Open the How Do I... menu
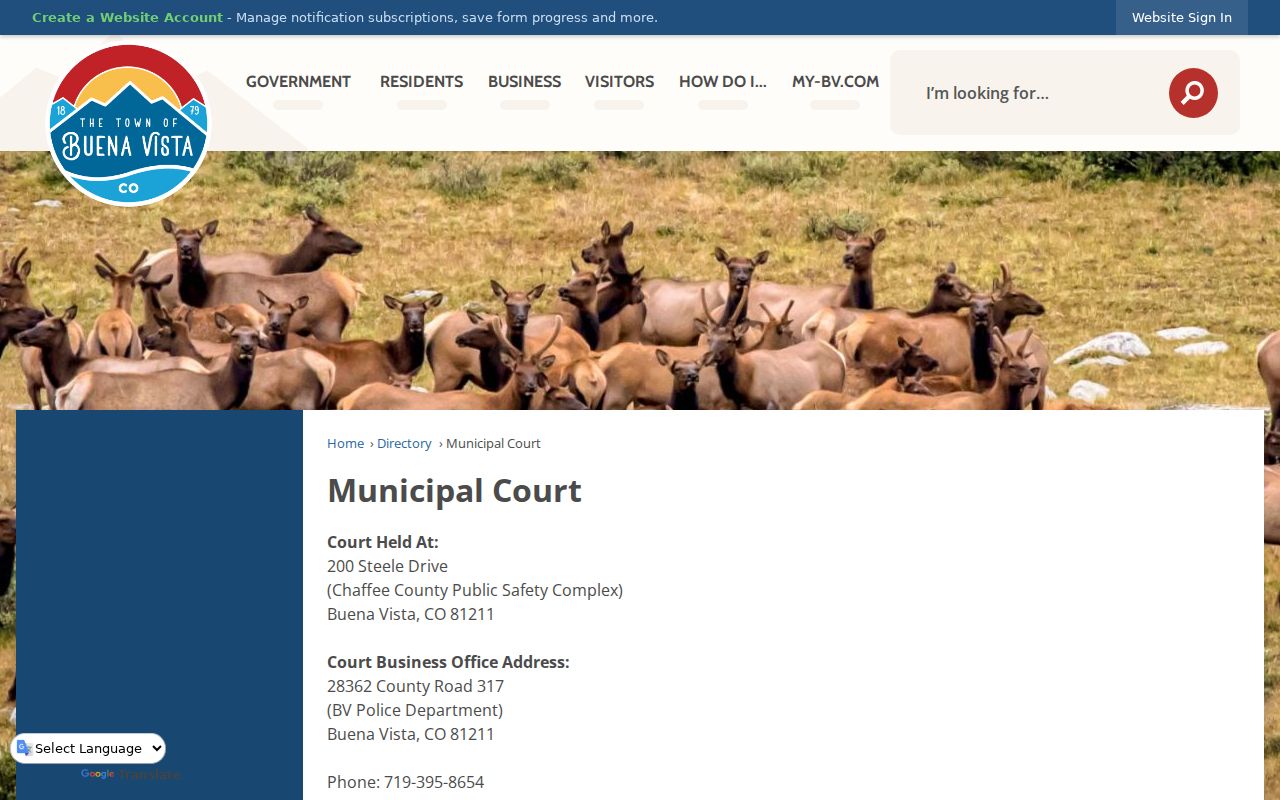The image size is (1280, 800). [x=723, y=82]
